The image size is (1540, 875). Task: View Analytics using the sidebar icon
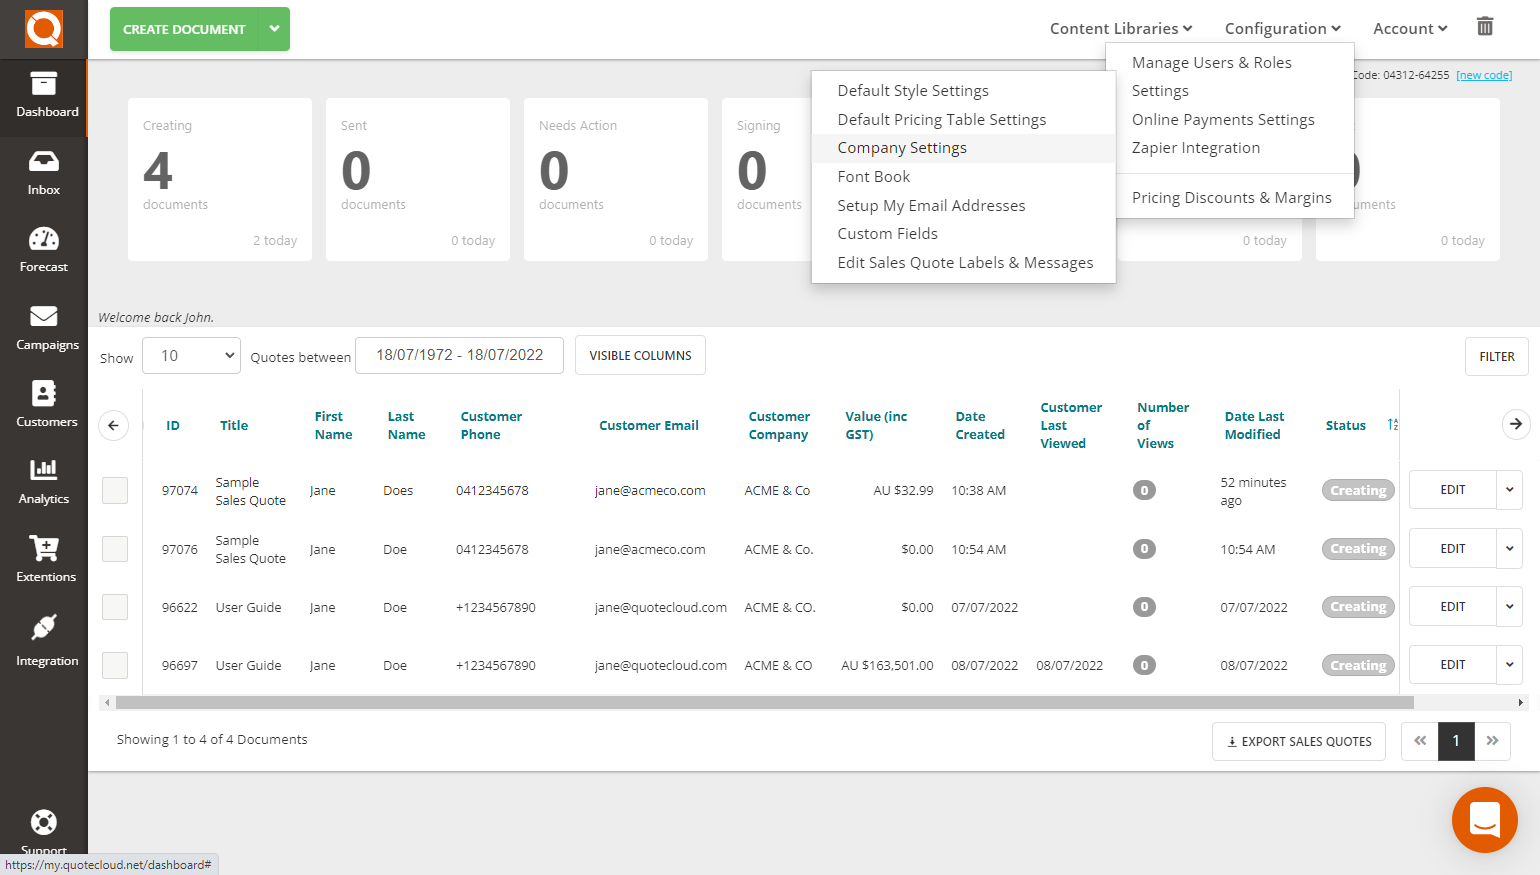point(44,482)
